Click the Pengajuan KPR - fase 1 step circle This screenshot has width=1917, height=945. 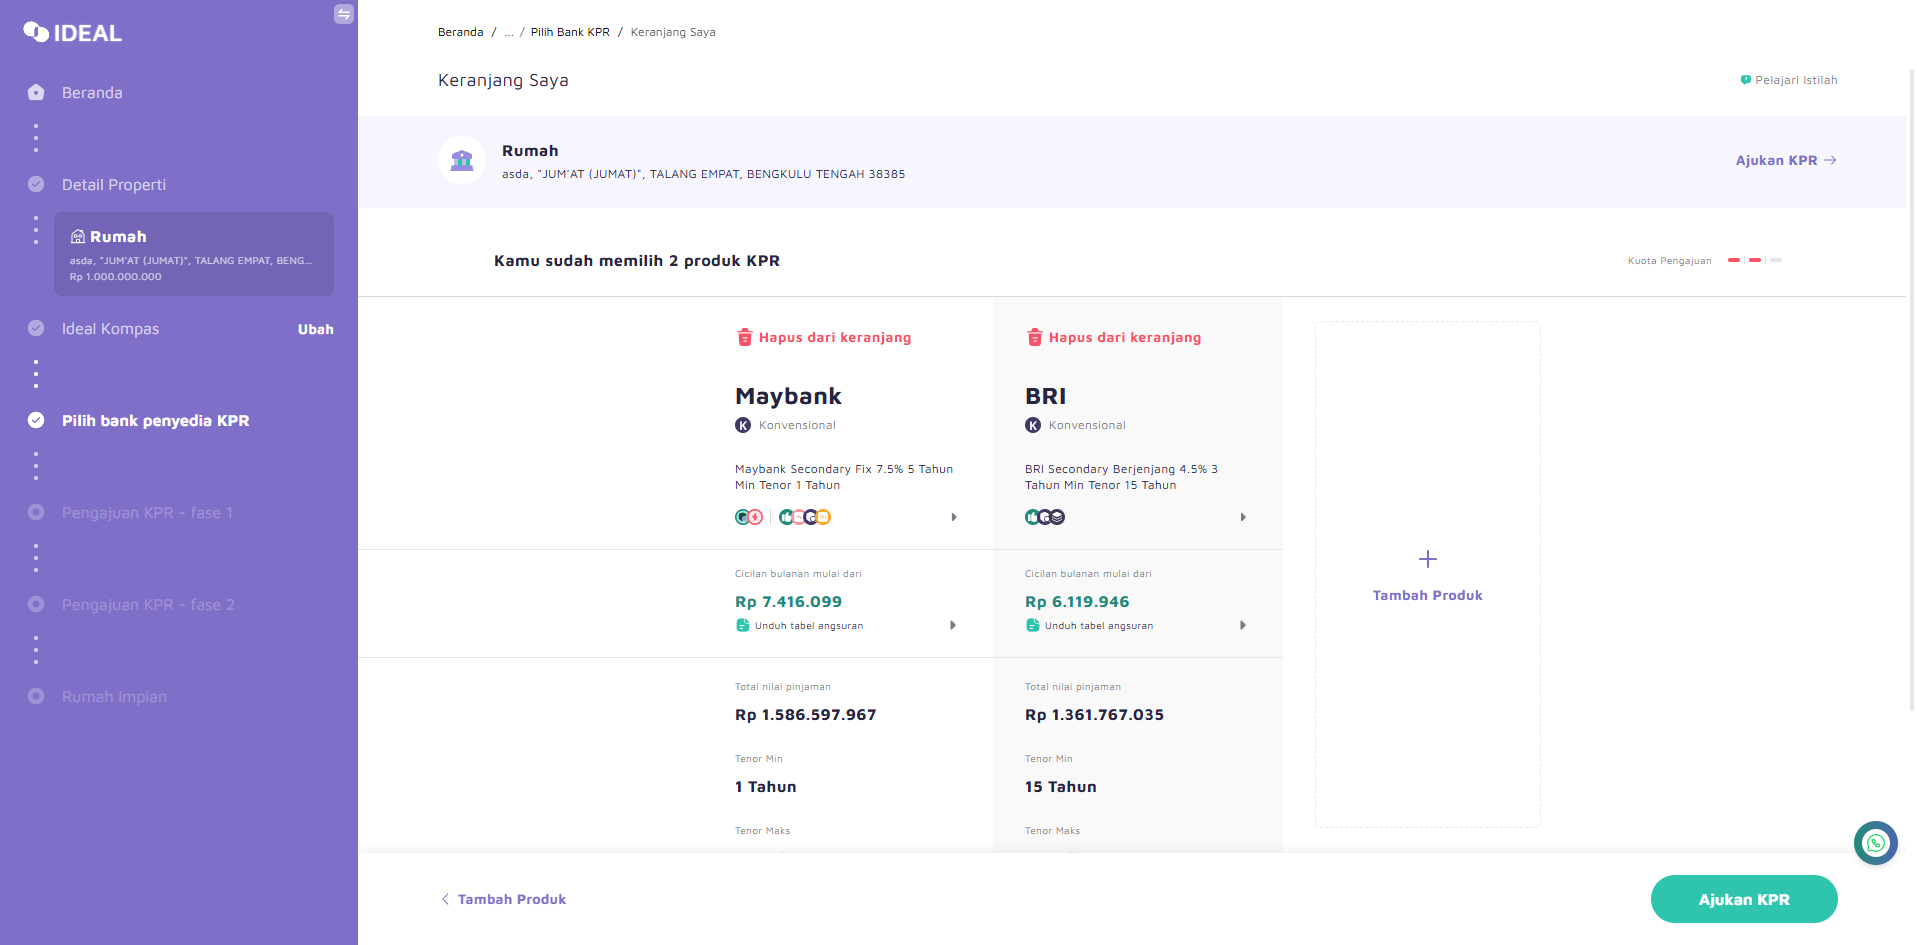(x=36, y=512)
